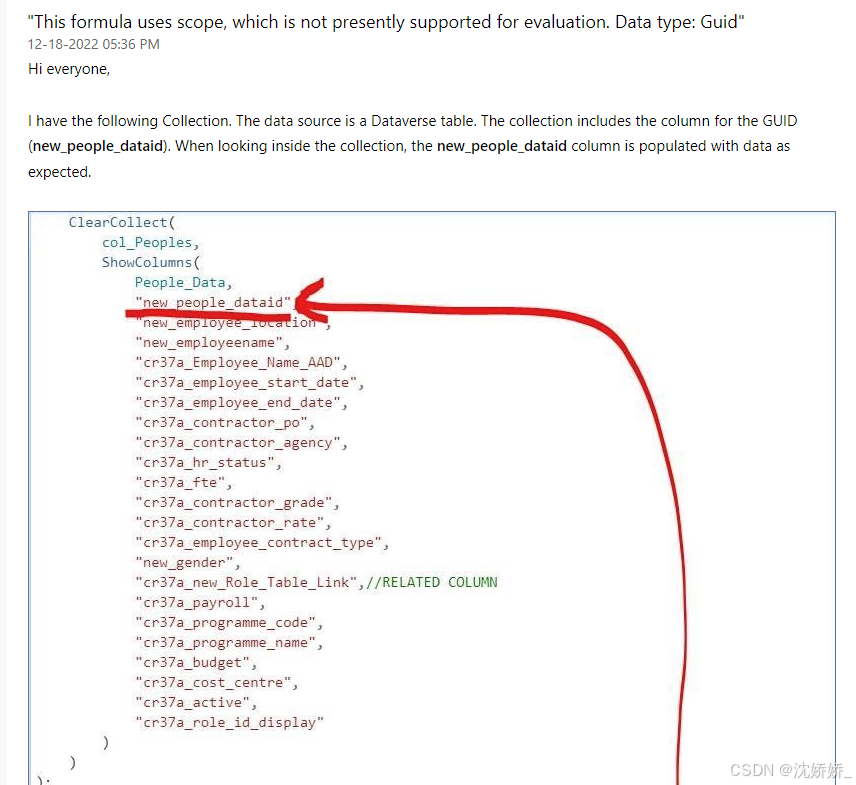
Task: Click the 'Hi everyone,' greeting line
Action: 69,69
